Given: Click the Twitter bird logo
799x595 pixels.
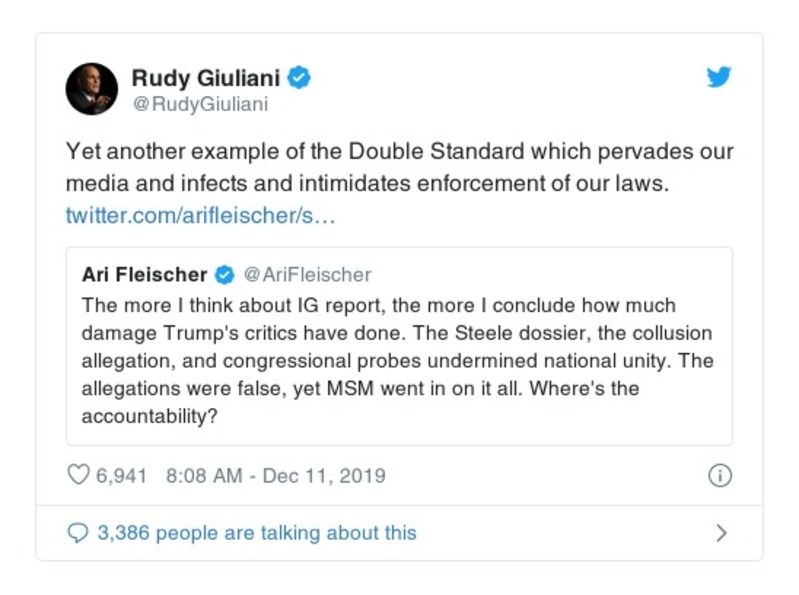Looking at the screenshot, I should pos(718,78).
